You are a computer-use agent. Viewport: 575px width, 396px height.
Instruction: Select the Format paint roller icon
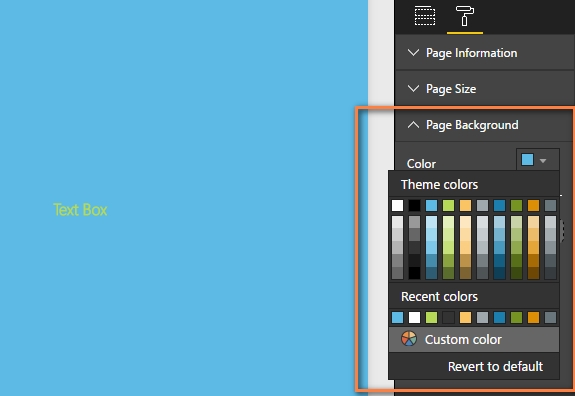pyautogui.click(x=465, y=16)
